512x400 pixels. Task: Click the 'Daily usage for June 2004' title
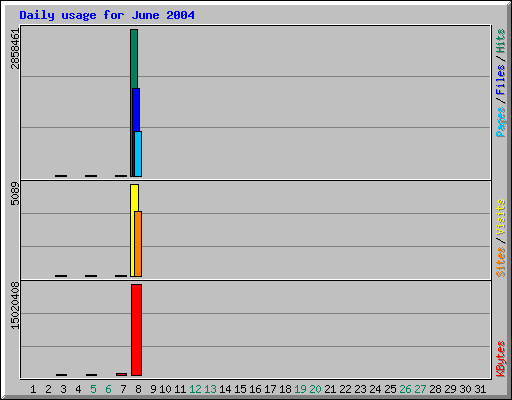coord(107,15)
